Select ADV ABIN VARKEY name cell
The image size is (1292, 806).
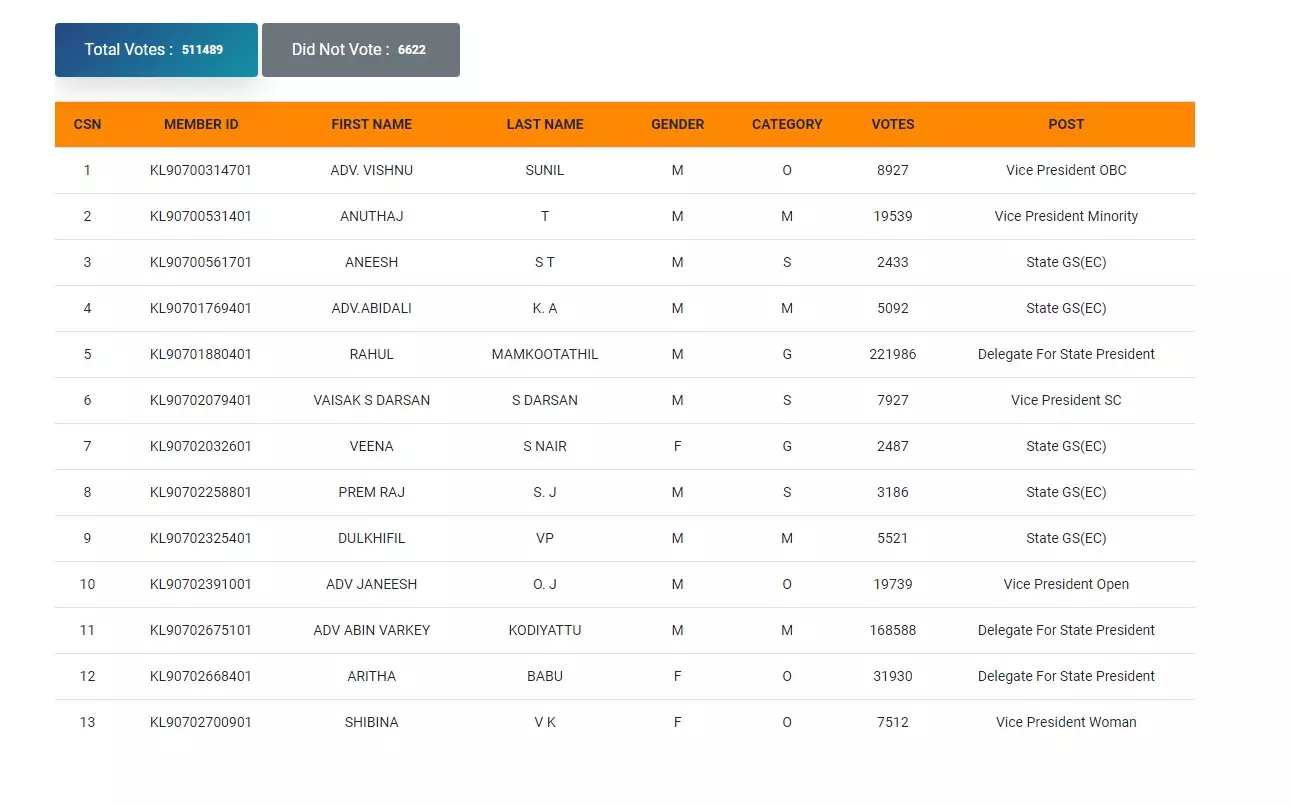tap(371, 630)
